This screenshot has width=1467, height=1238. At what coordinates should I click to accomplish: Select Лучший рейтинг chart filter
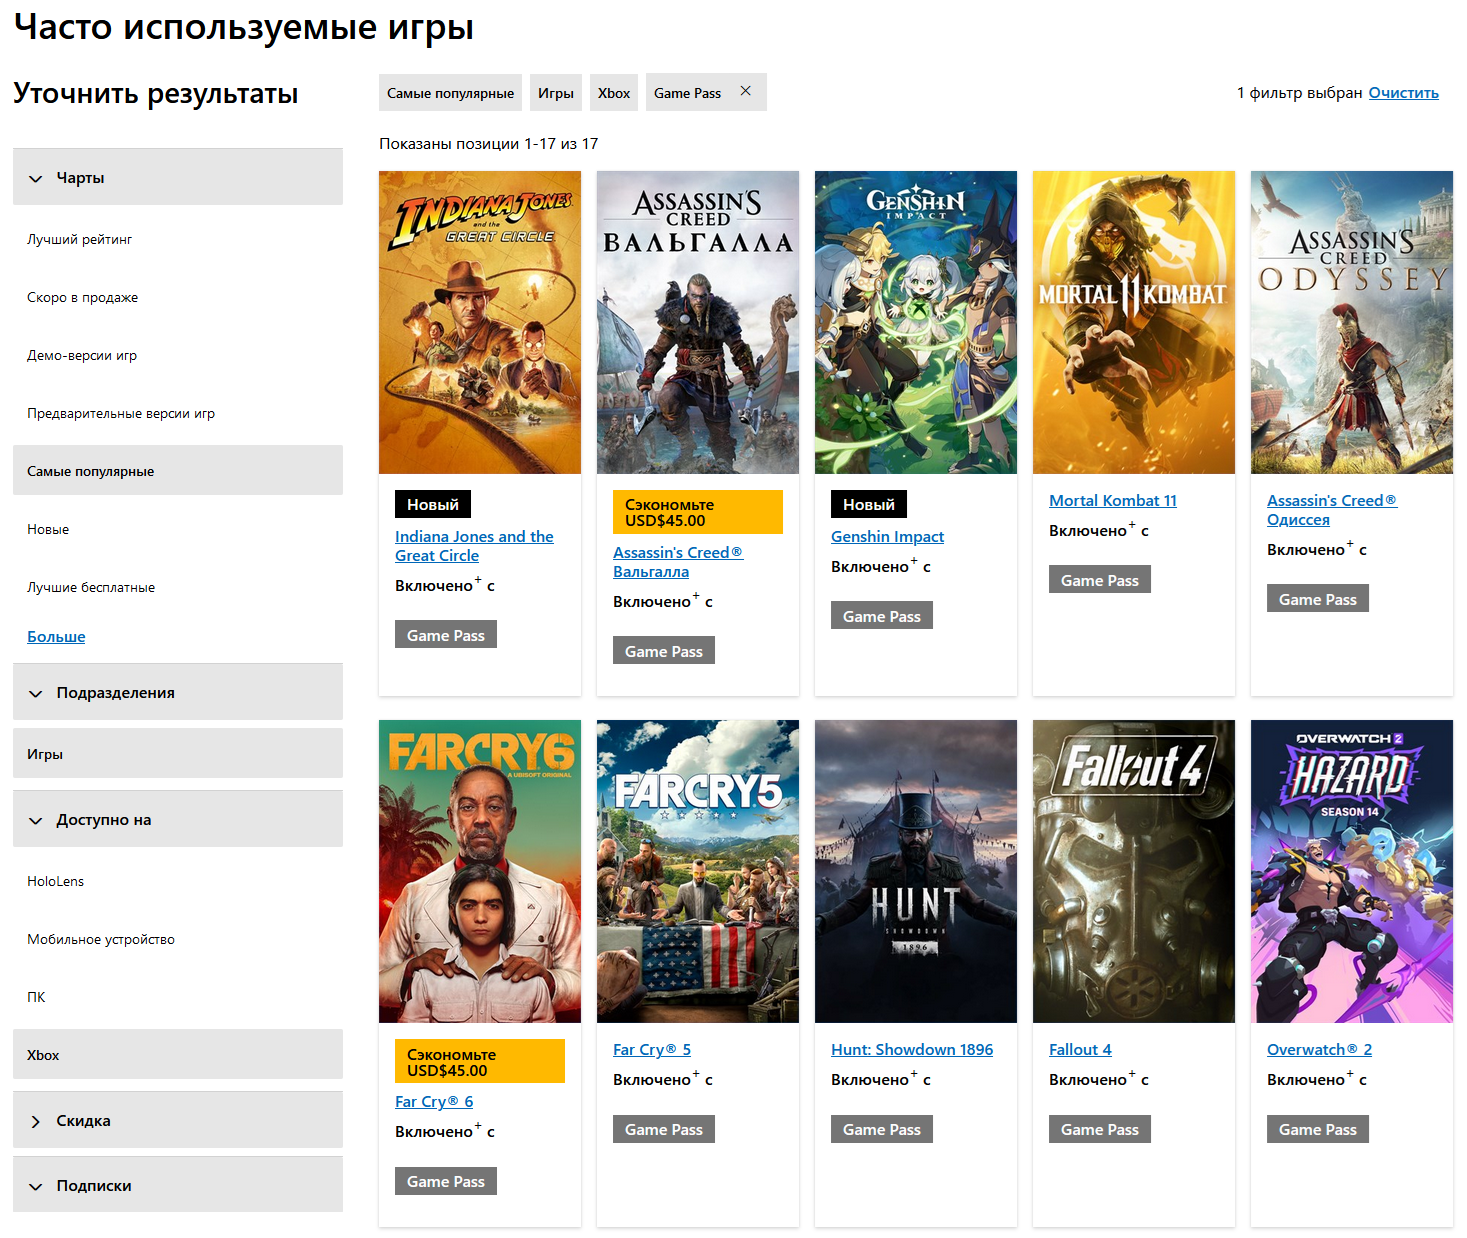point(80,239)
